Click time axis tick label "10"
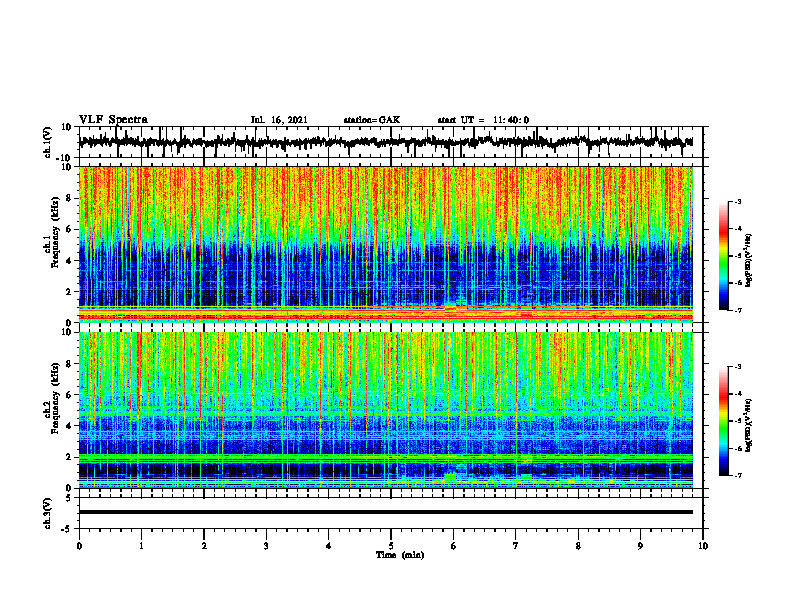Viewport: 792px width, 612px height. click(x=703, y=546)
